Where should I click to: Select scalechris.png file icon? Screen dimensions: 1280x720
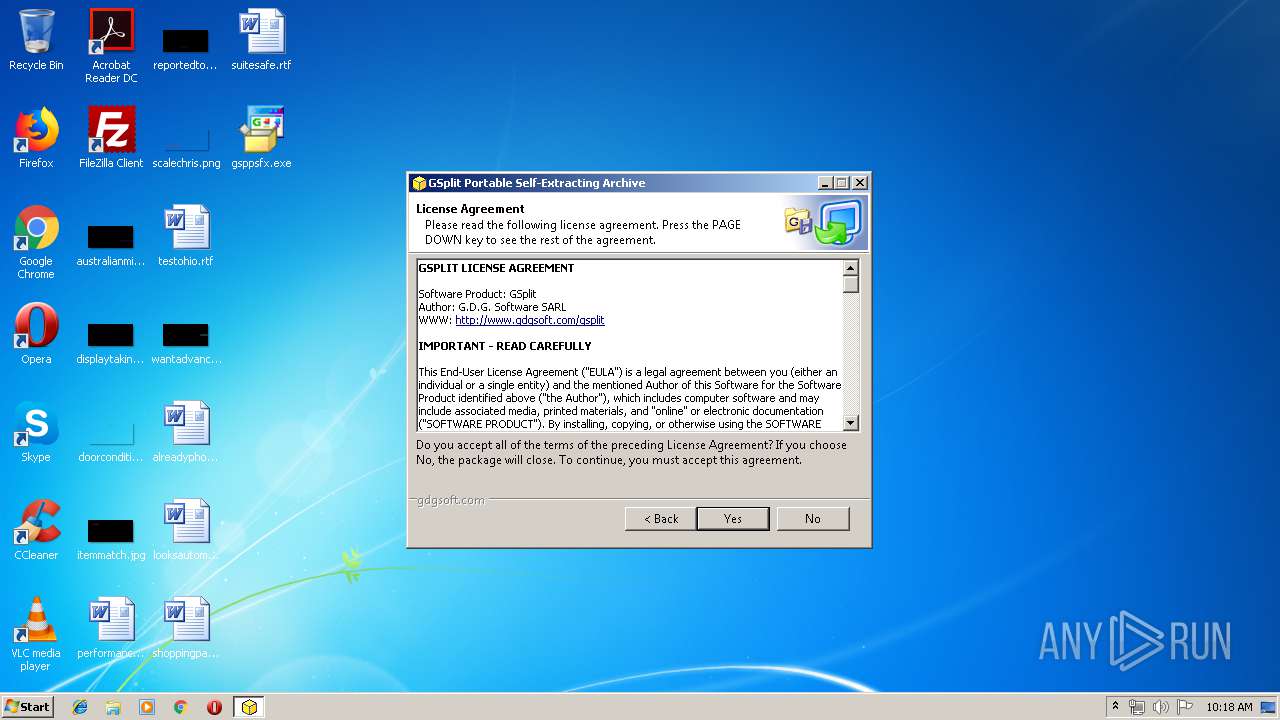tap(186, 145)
